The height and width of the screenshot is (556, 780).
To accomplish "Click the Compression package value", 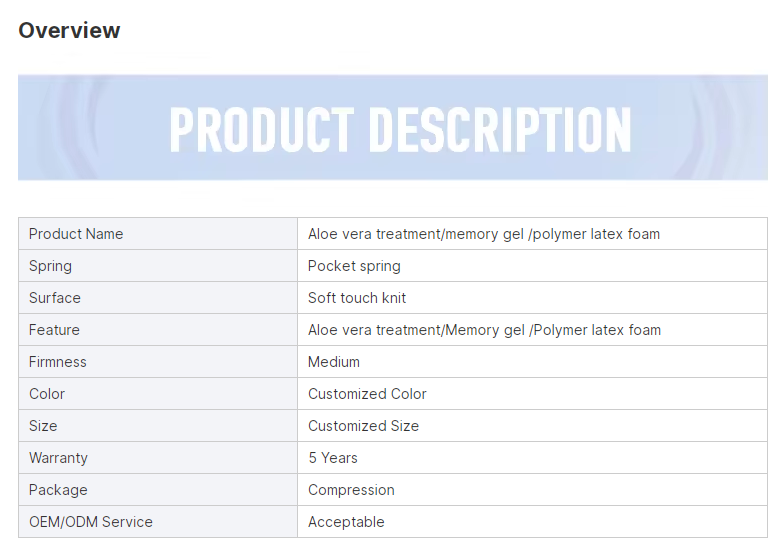I will click(x=351, y=490).
